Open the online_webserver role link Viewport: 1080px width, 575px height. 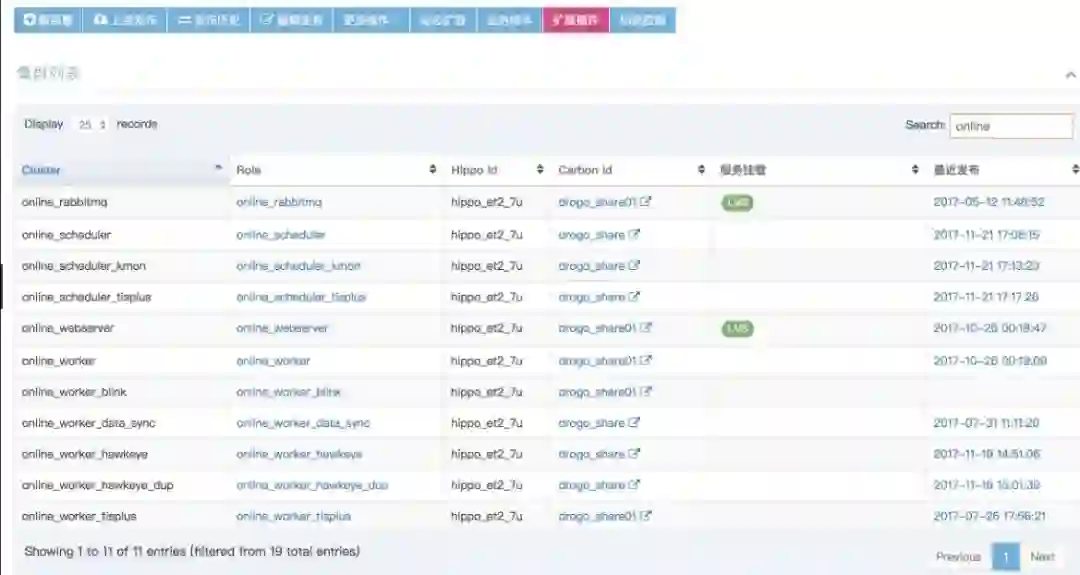point(282,328)
